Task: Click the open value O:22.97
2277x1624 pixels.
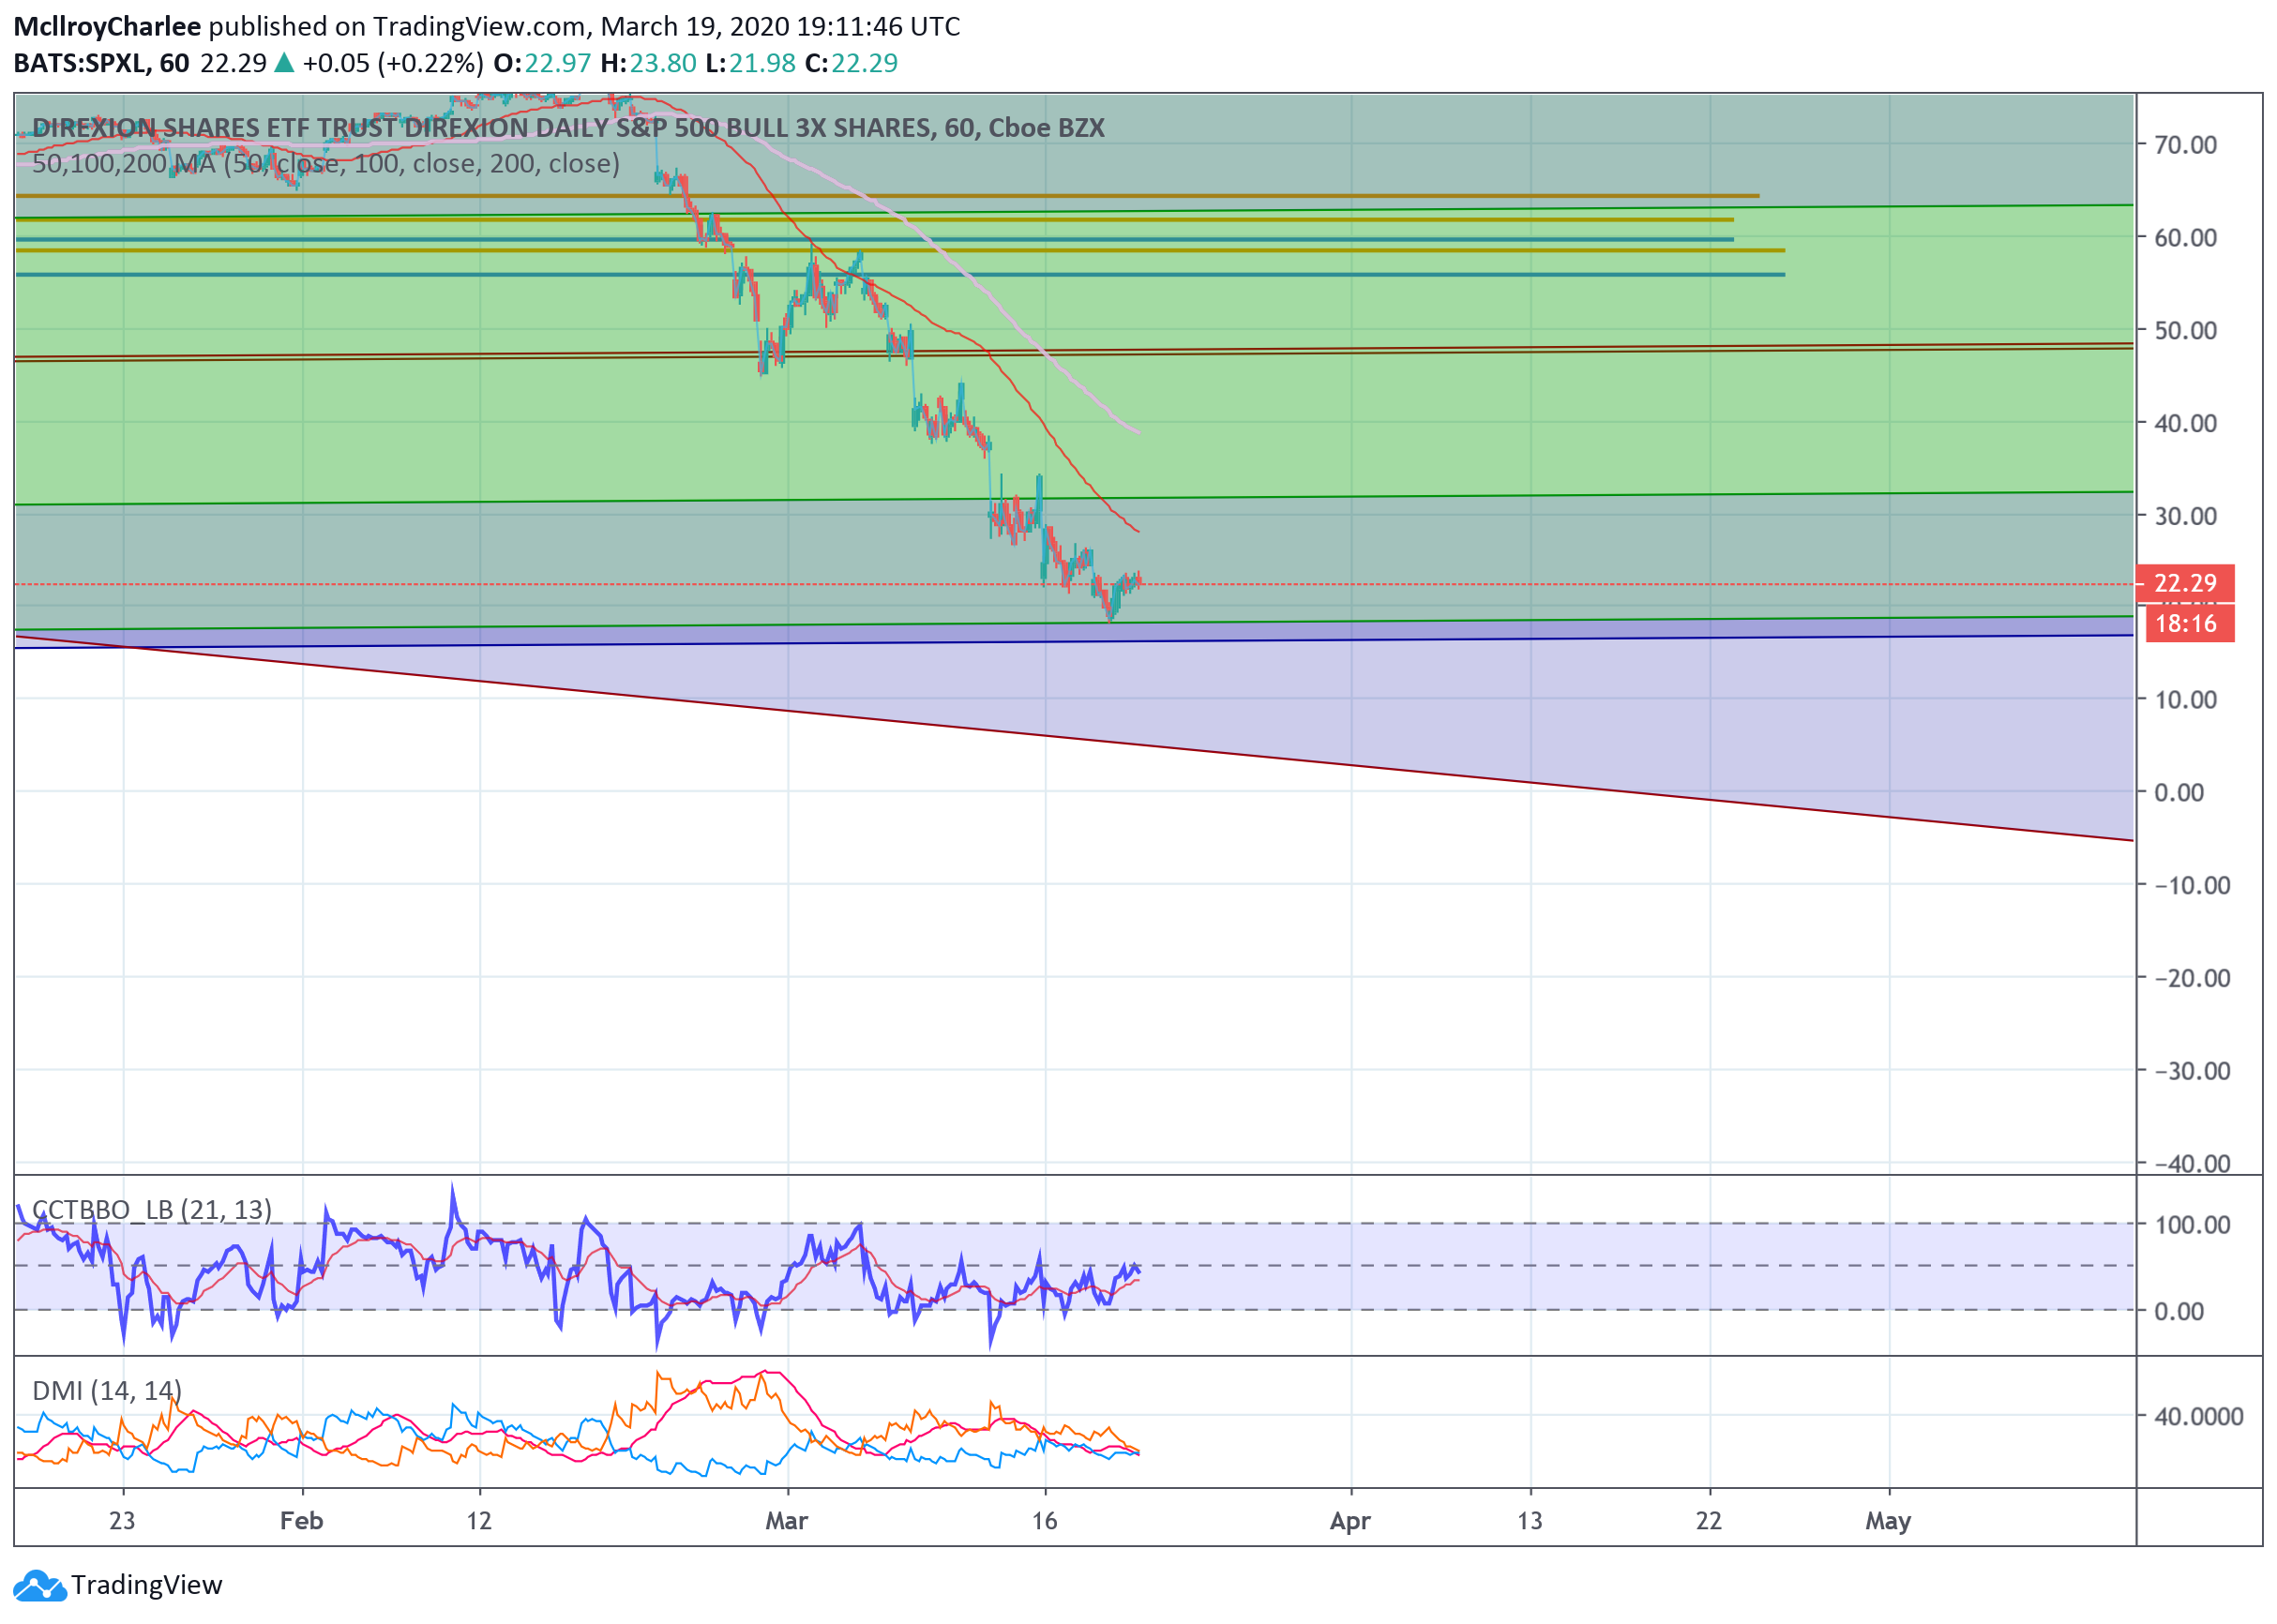Action: tap(543, 63)
